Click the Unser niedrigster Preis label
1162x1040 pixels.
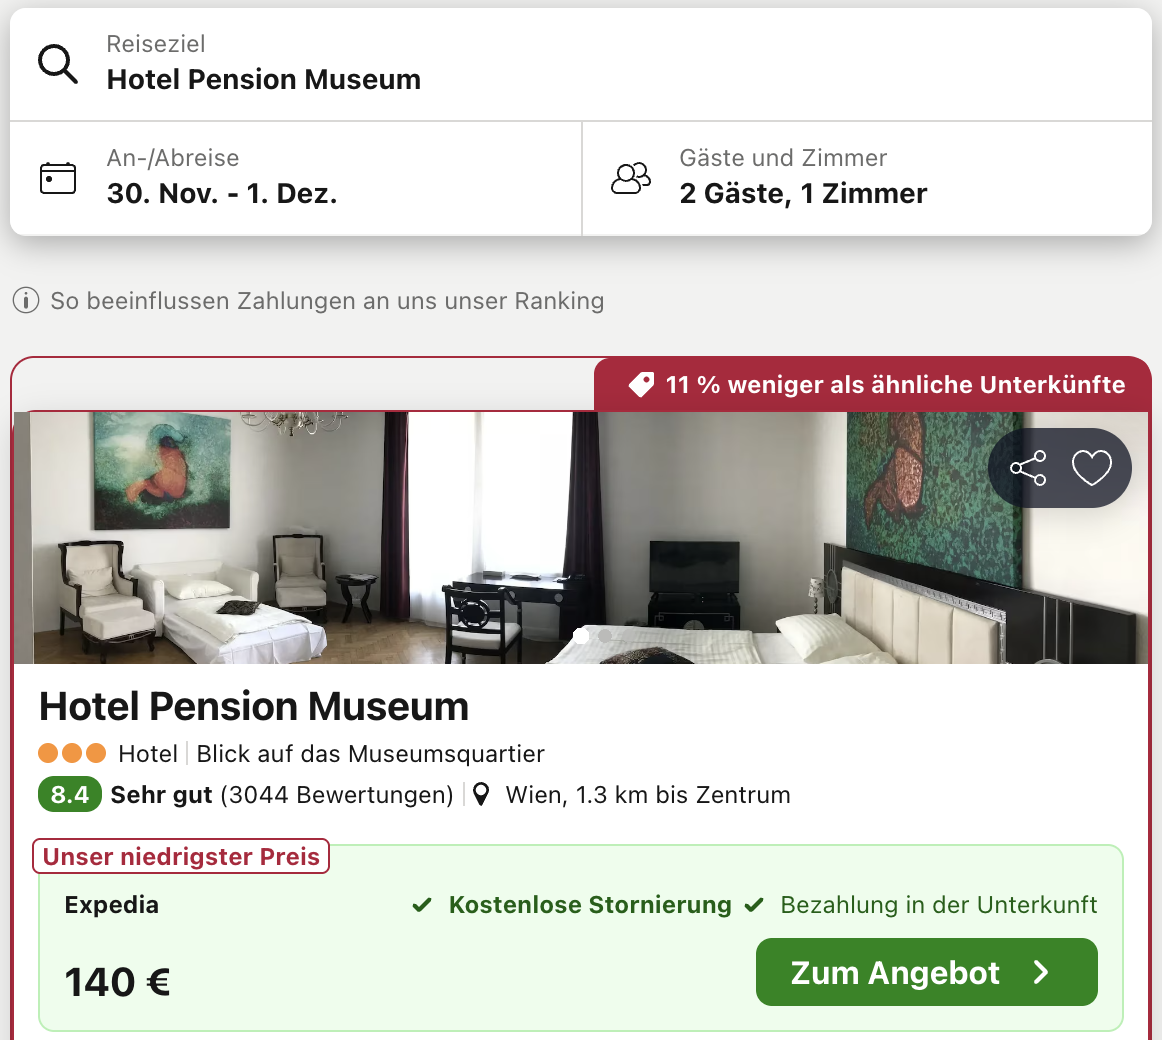(181, 857)
